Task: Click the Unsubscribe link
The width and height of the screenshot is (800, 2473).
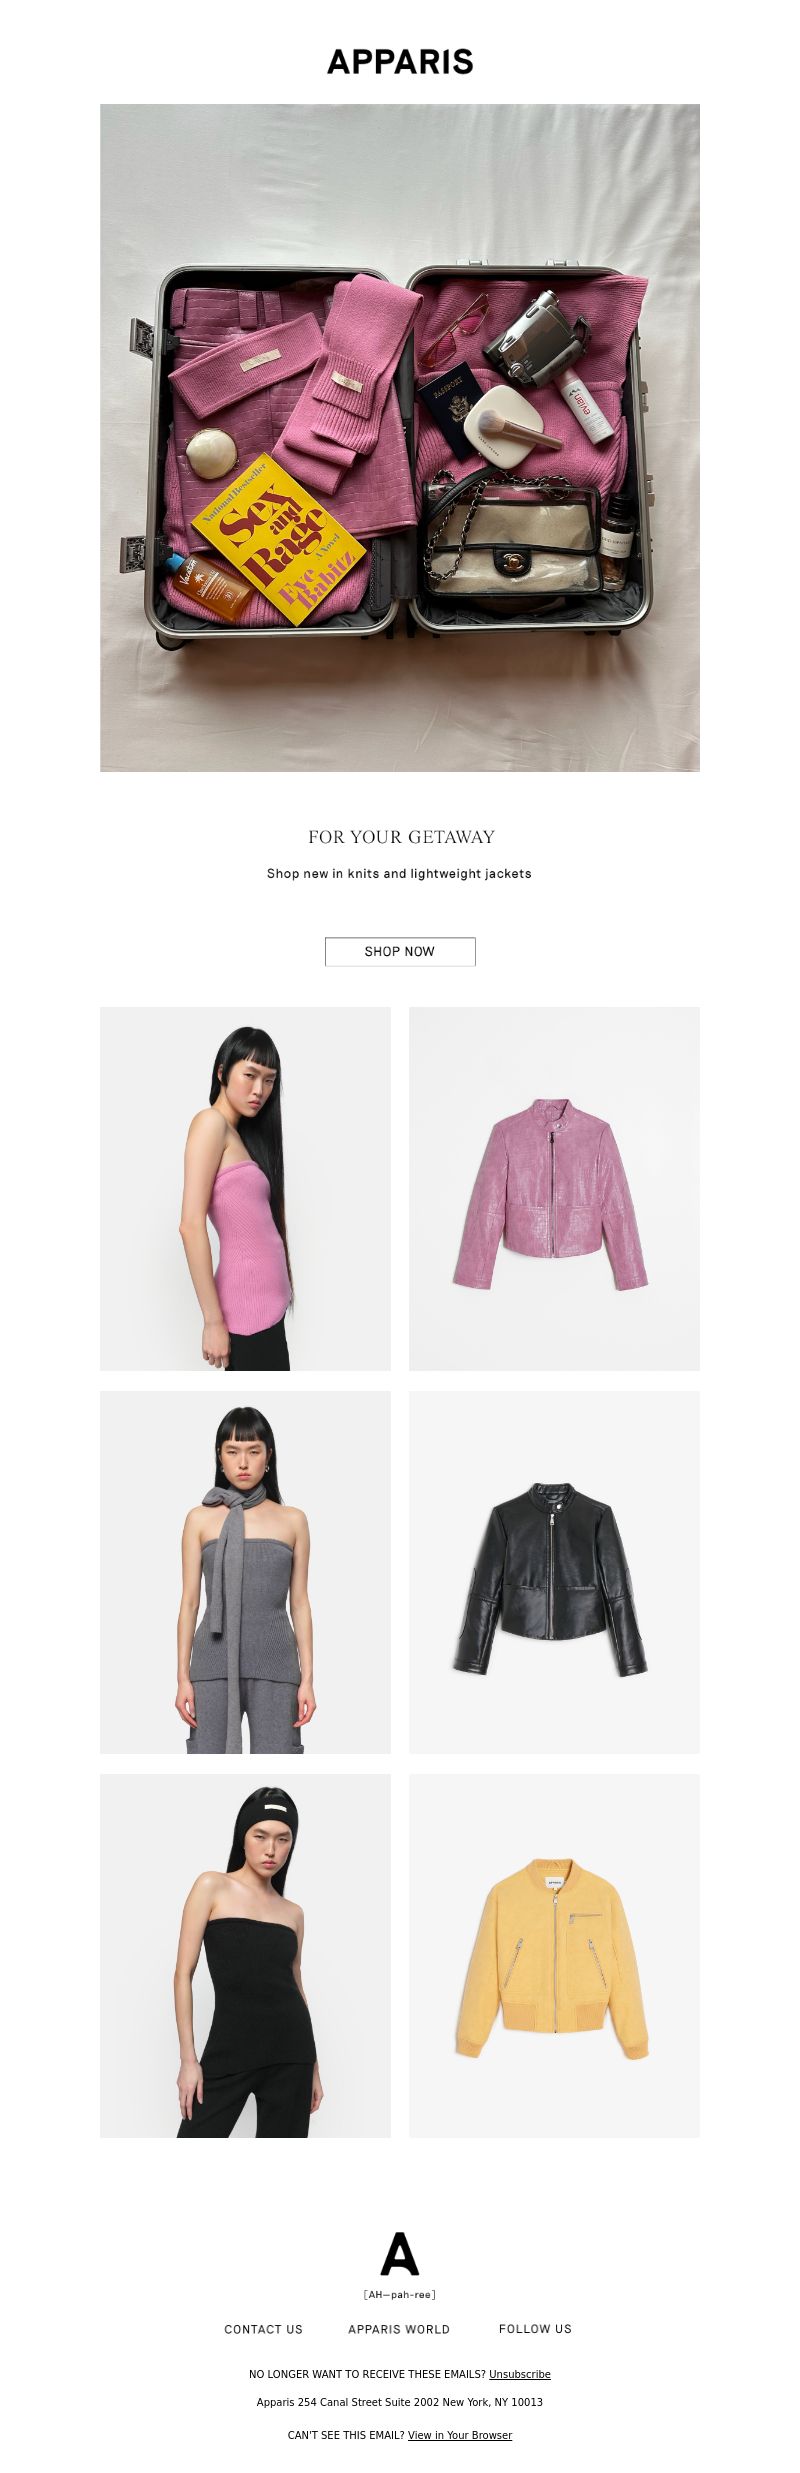Action: [x=520, y=2374]
